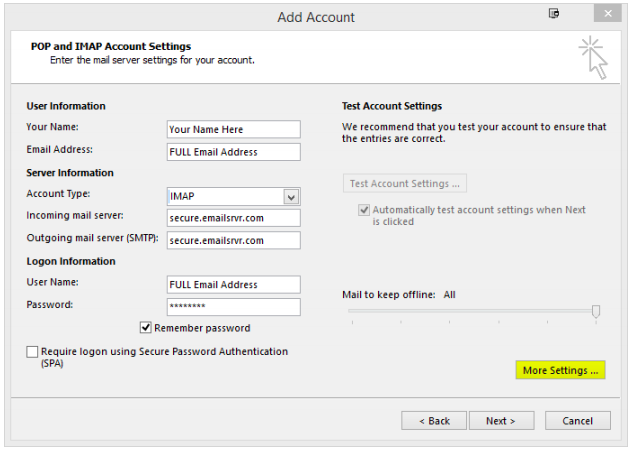
Task: Click the 'Test Account Settings' heading text
Action: click(392, 106)
